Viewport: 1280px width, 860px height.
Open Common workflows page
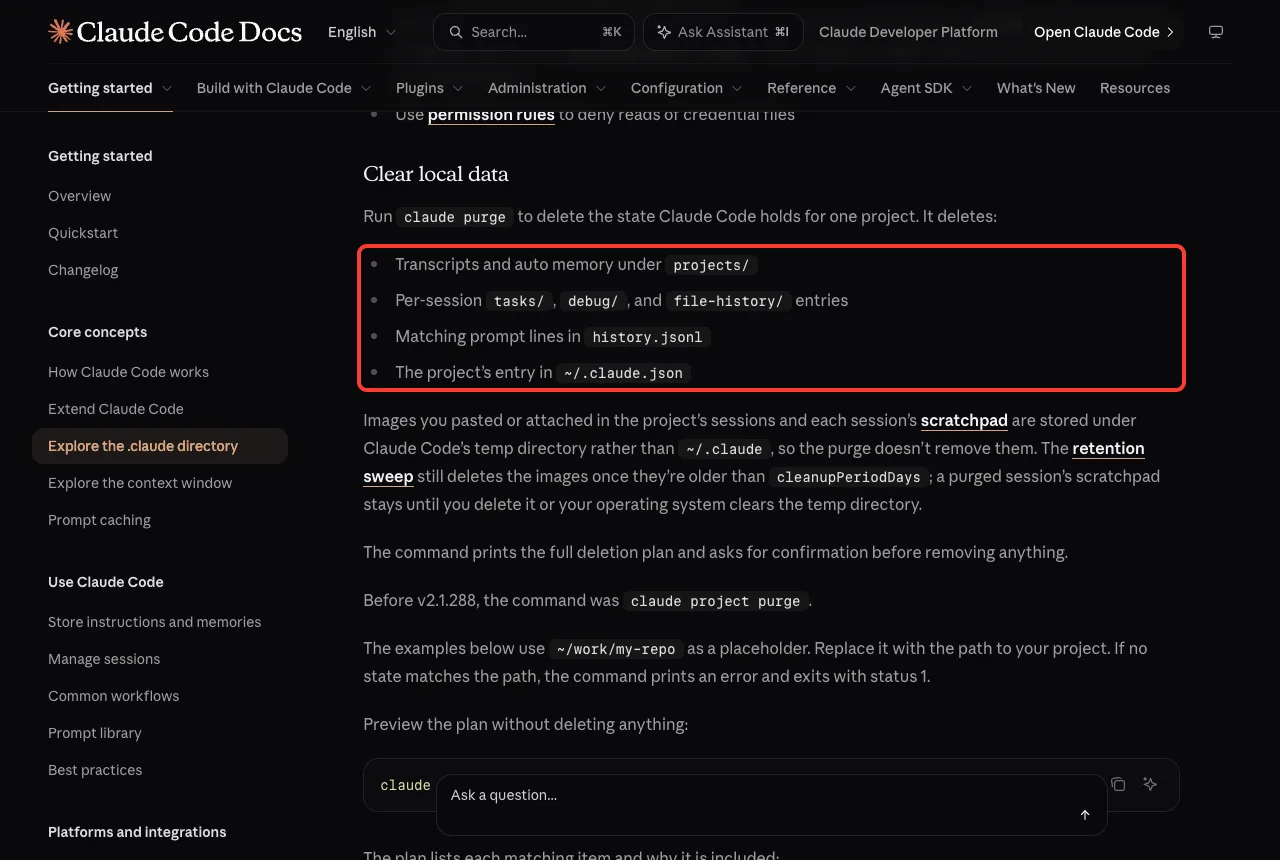[x=114, y=696]
